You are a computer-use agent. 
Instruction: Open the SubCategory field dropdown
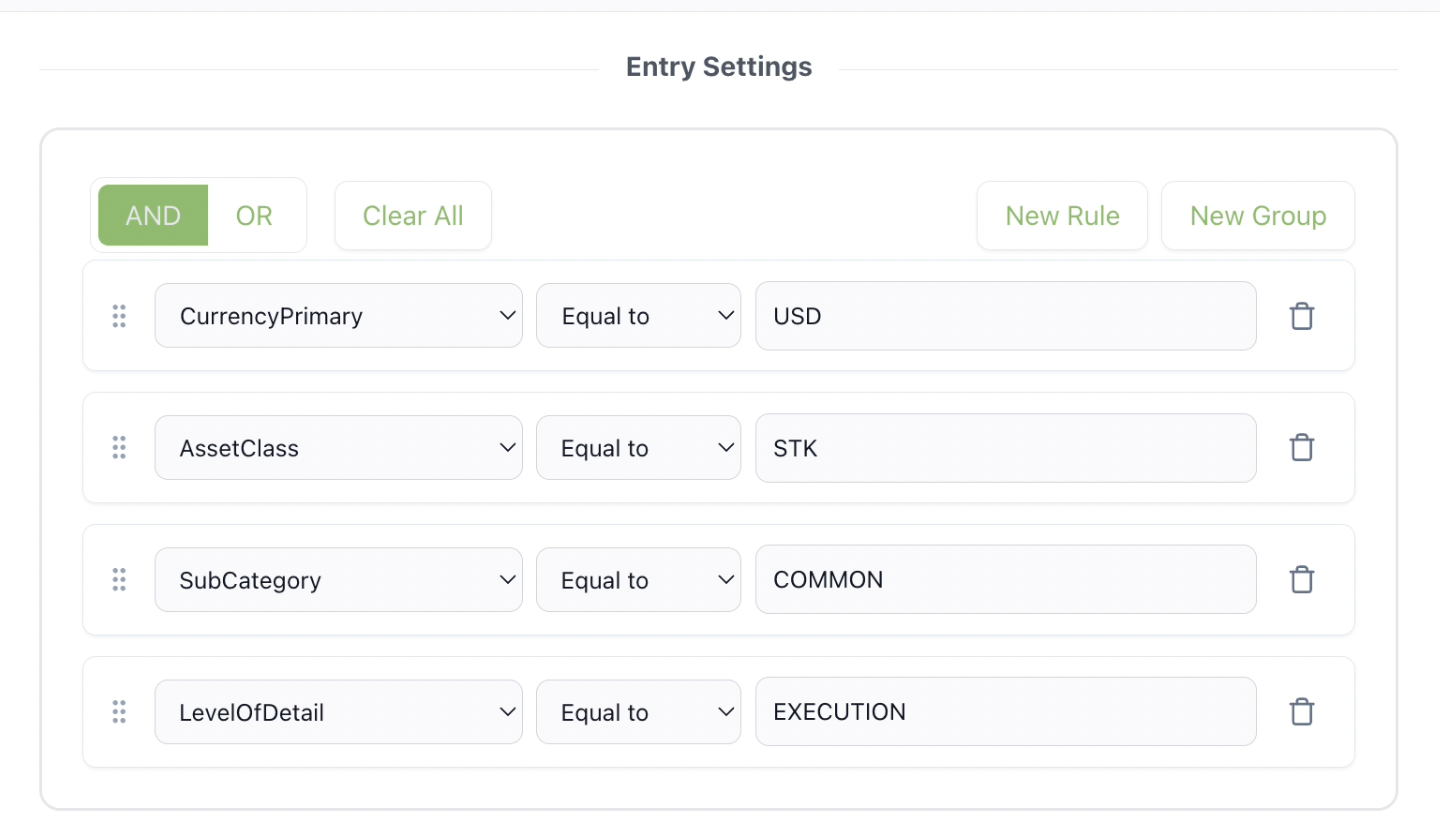click(x=338, y=579)
